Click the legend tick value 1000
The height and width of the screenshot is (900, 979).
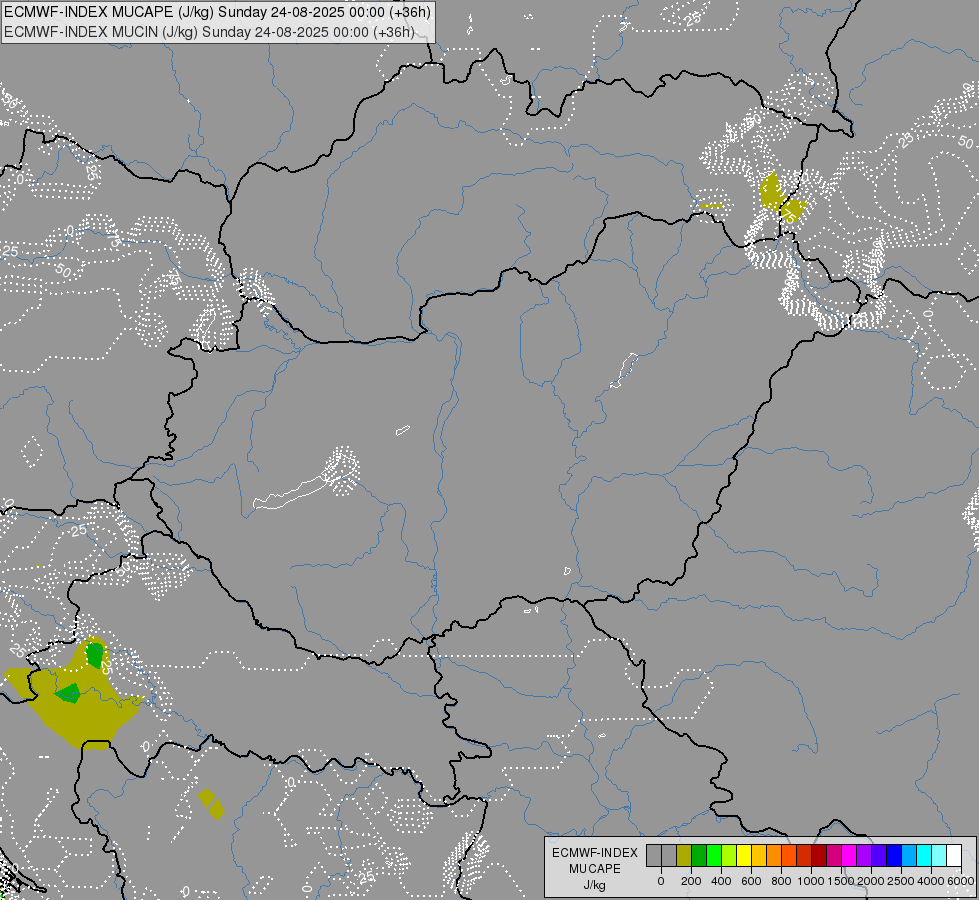[x=811, y=881]
